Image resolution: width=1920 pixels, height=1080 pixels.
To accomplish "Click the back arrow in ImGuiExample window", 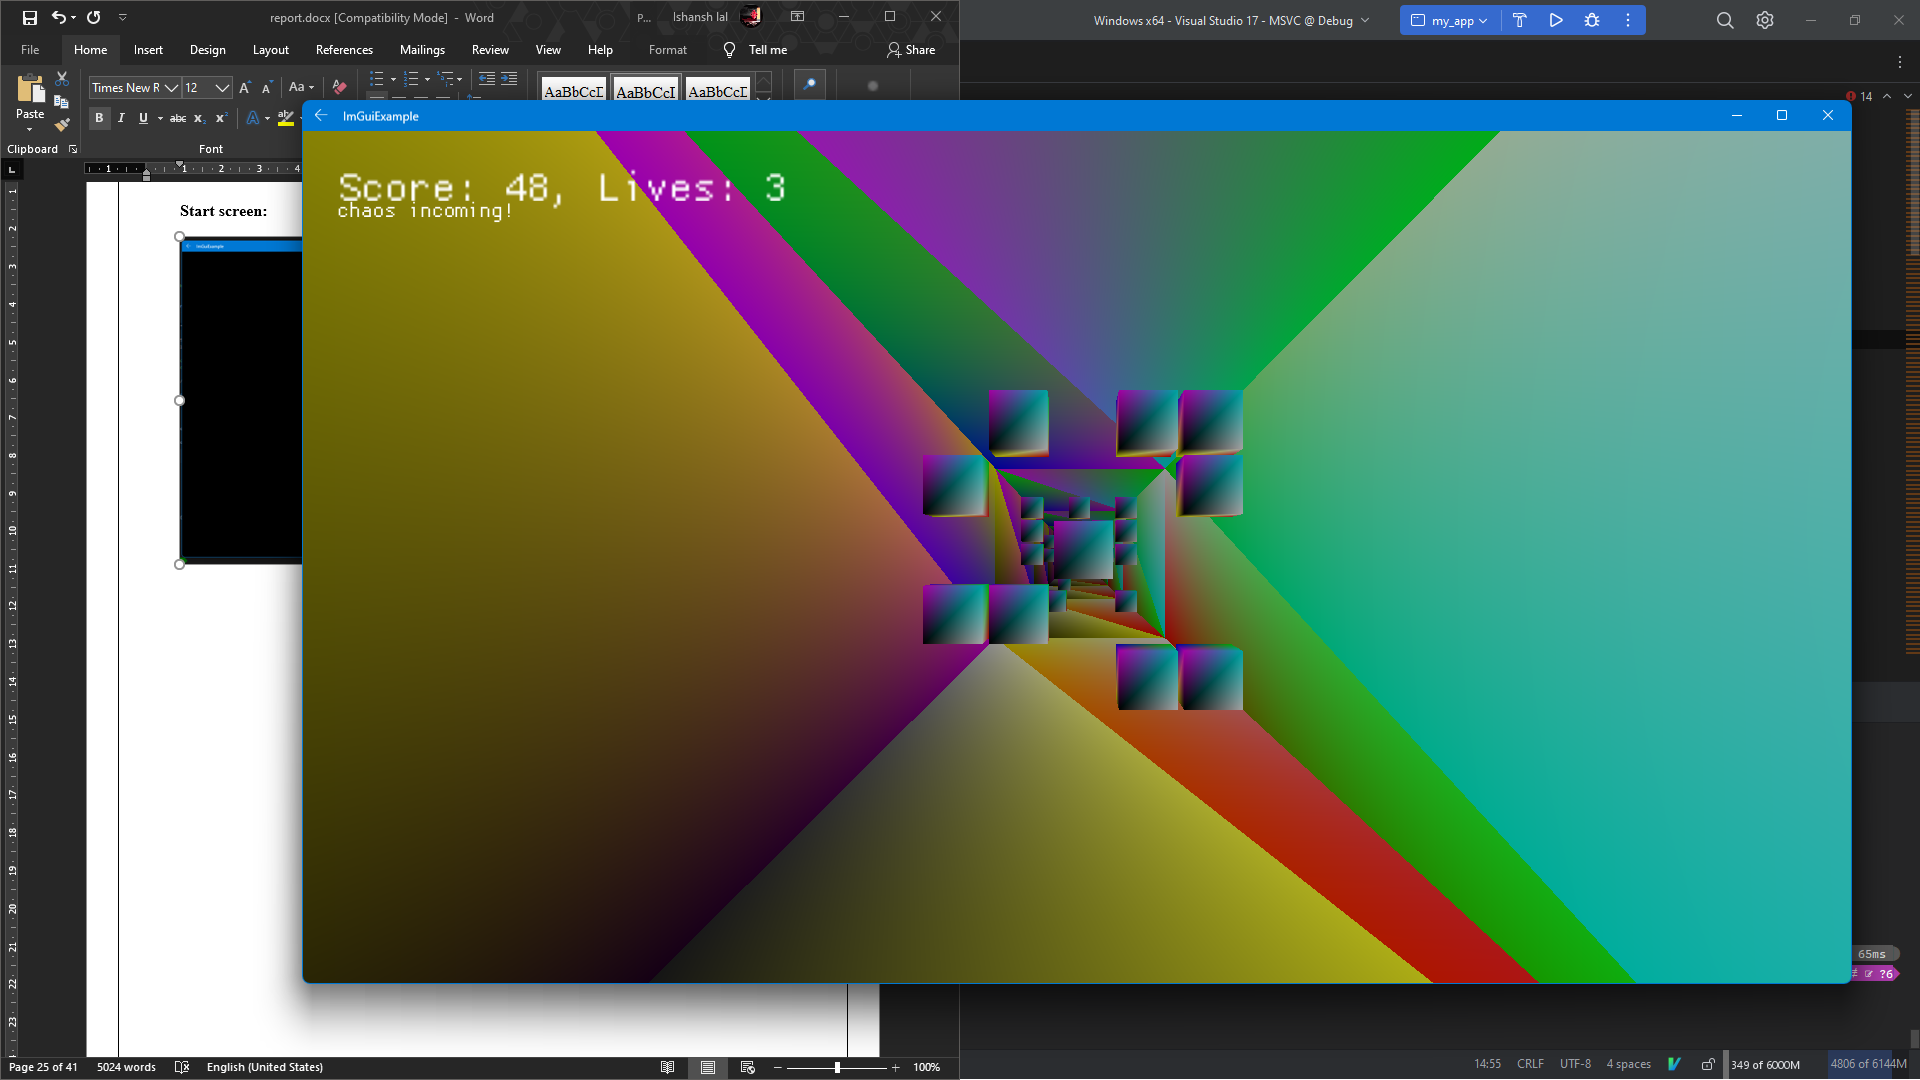I will pos(321,116).
